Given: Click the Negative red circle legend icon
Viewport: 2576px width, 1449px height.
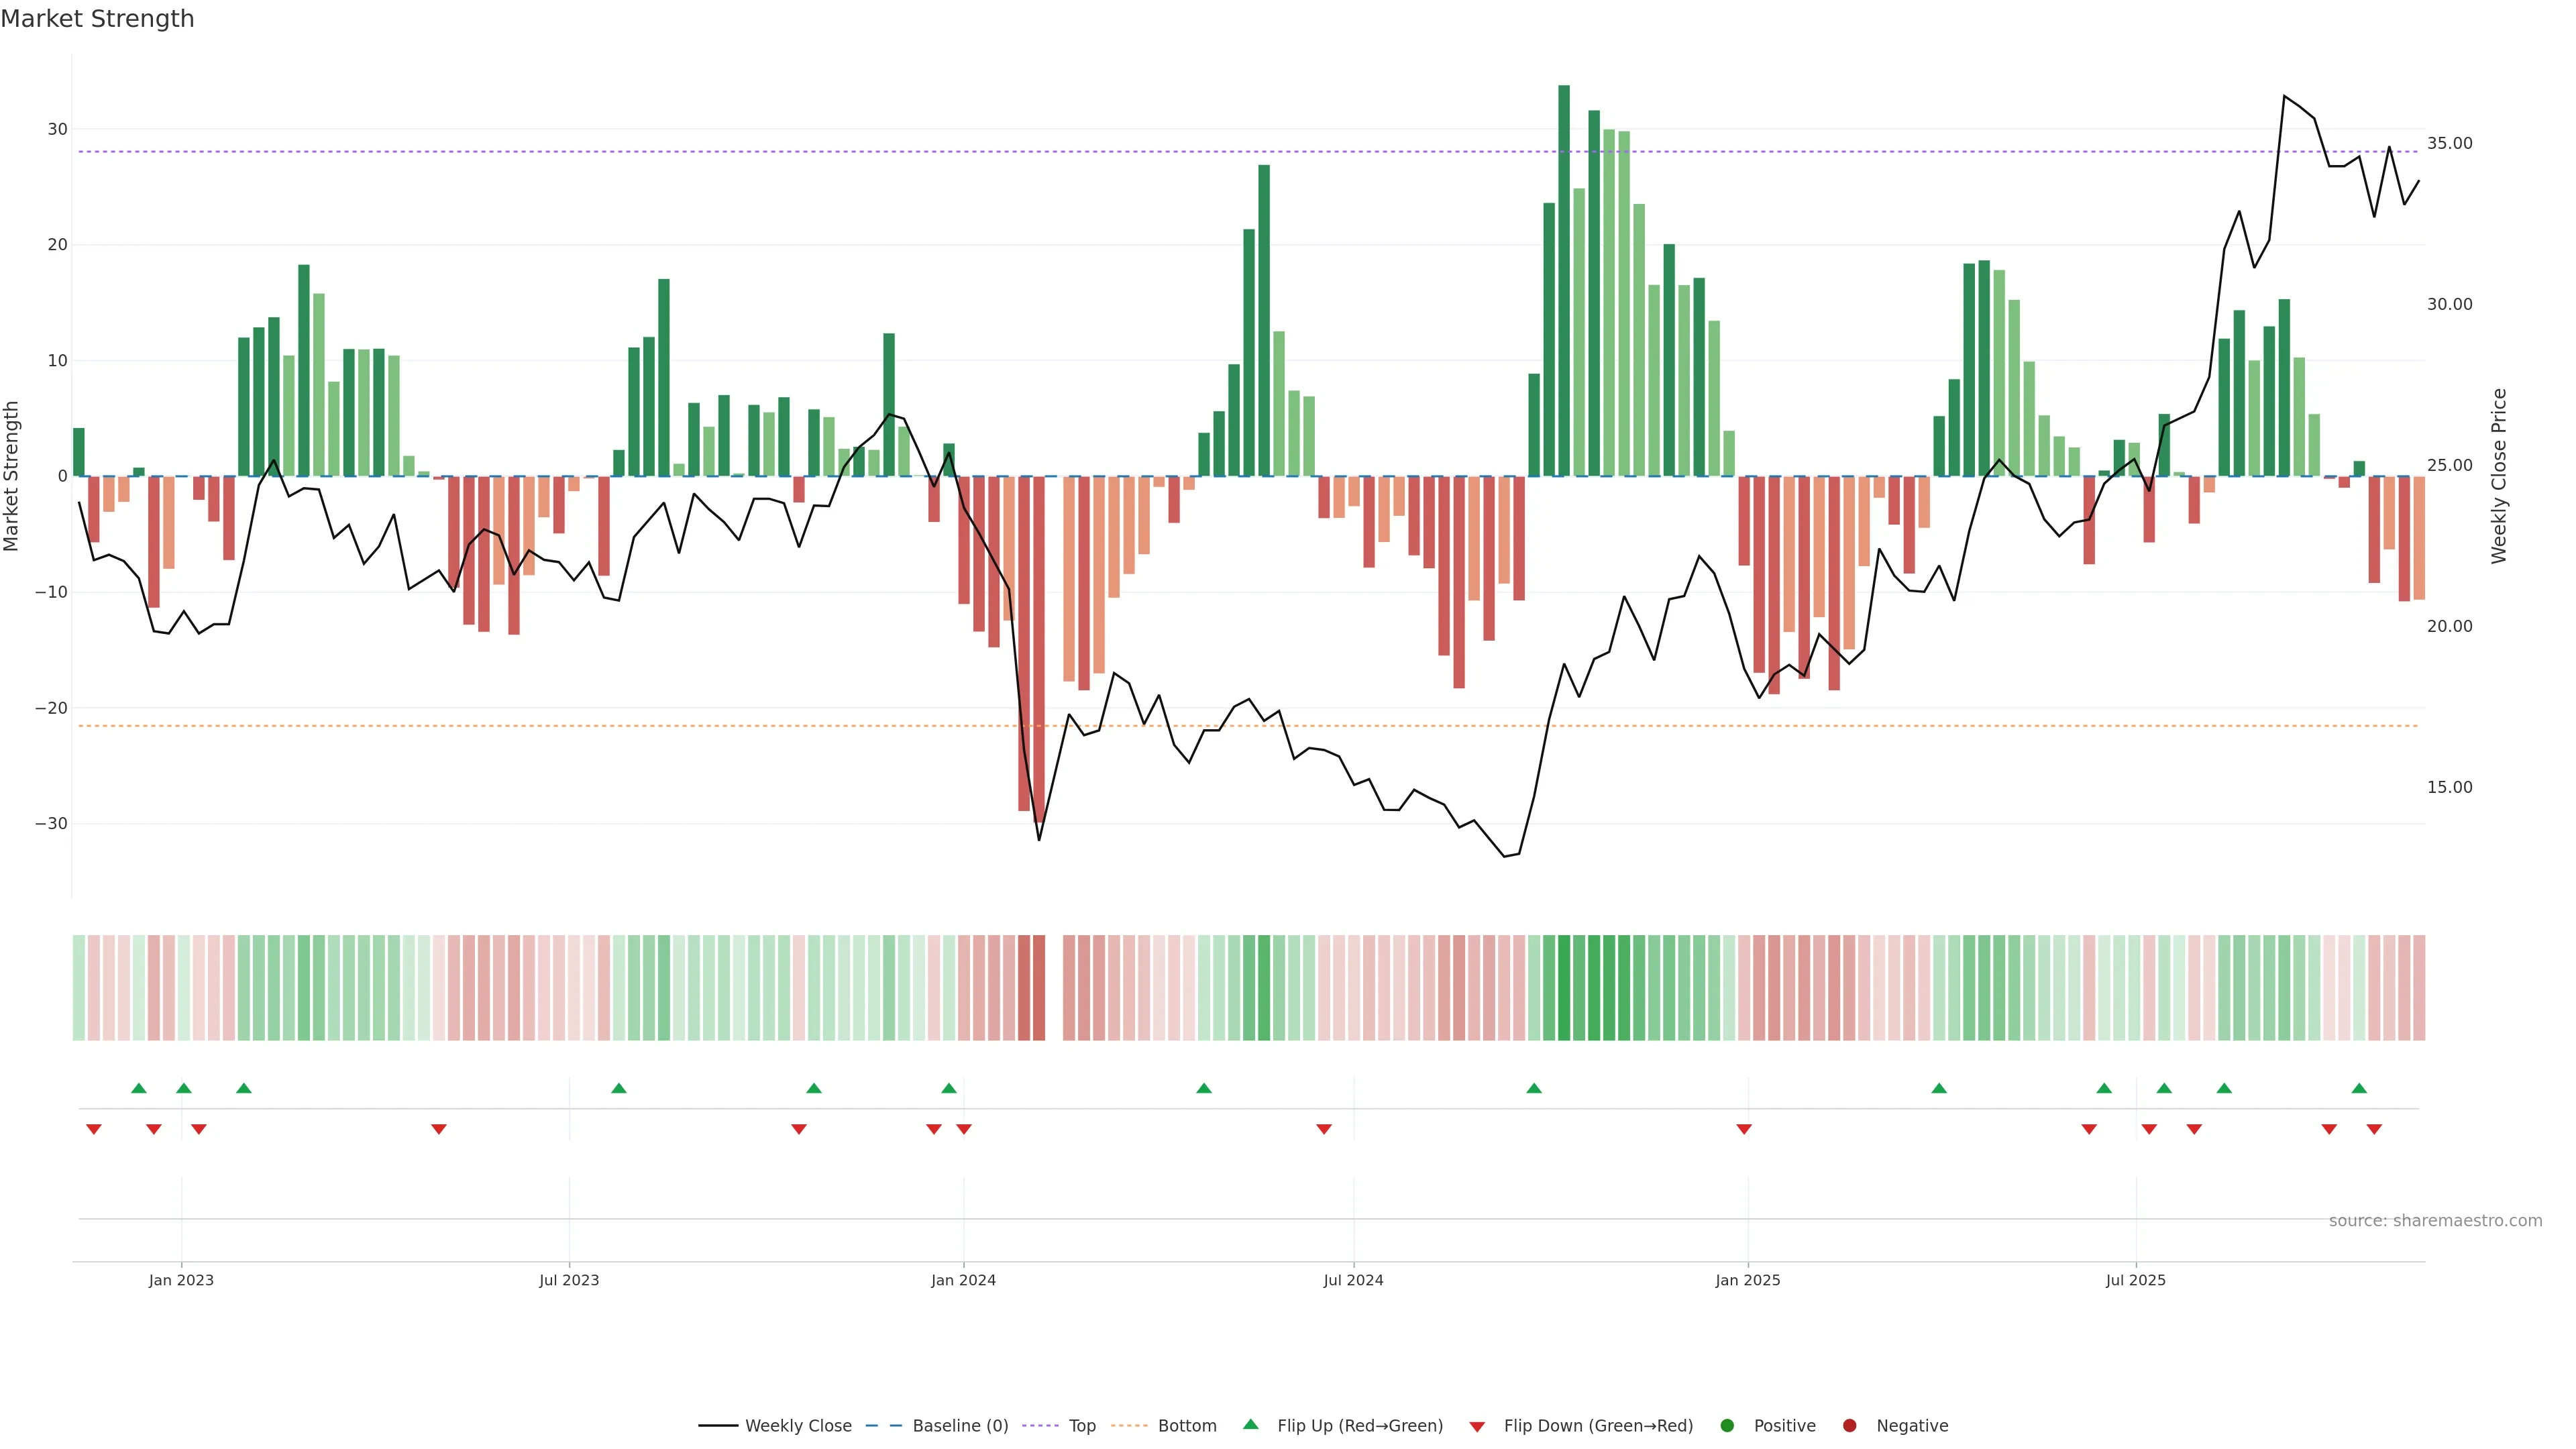Looking at the screenshot, I should (1850, 1426).
